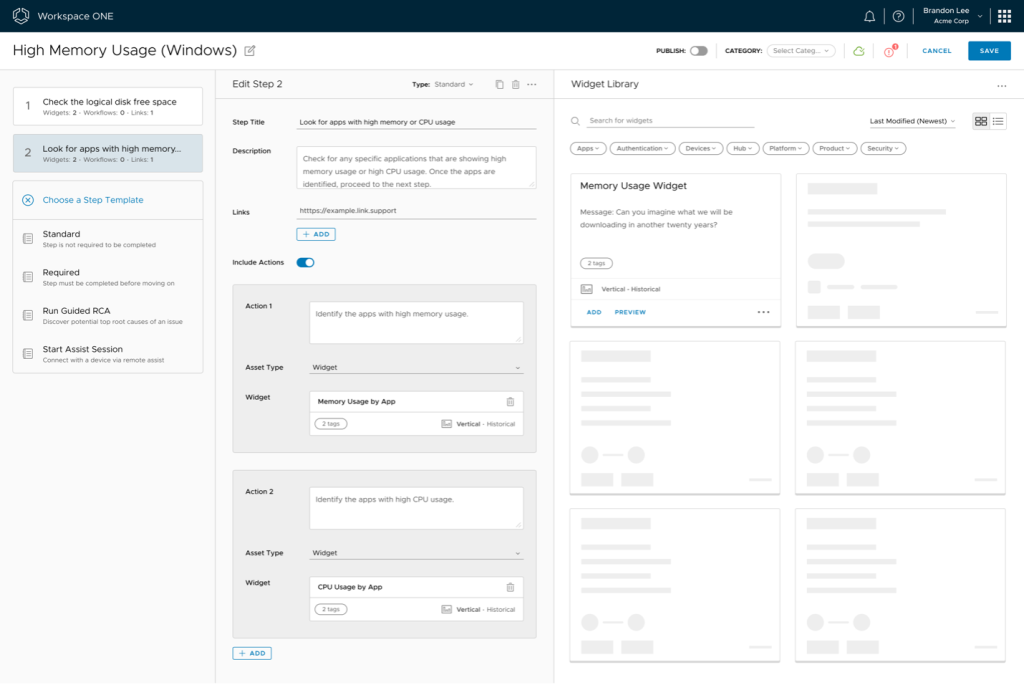Open the notifications bell
1024x685 pixels.
click(869, 16)
